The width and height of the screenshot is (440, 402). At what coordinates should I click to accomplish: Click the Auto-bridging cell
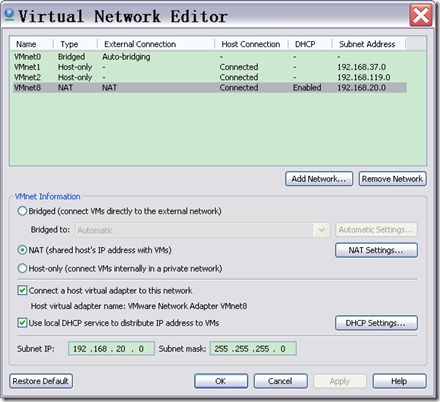[126, 57]
